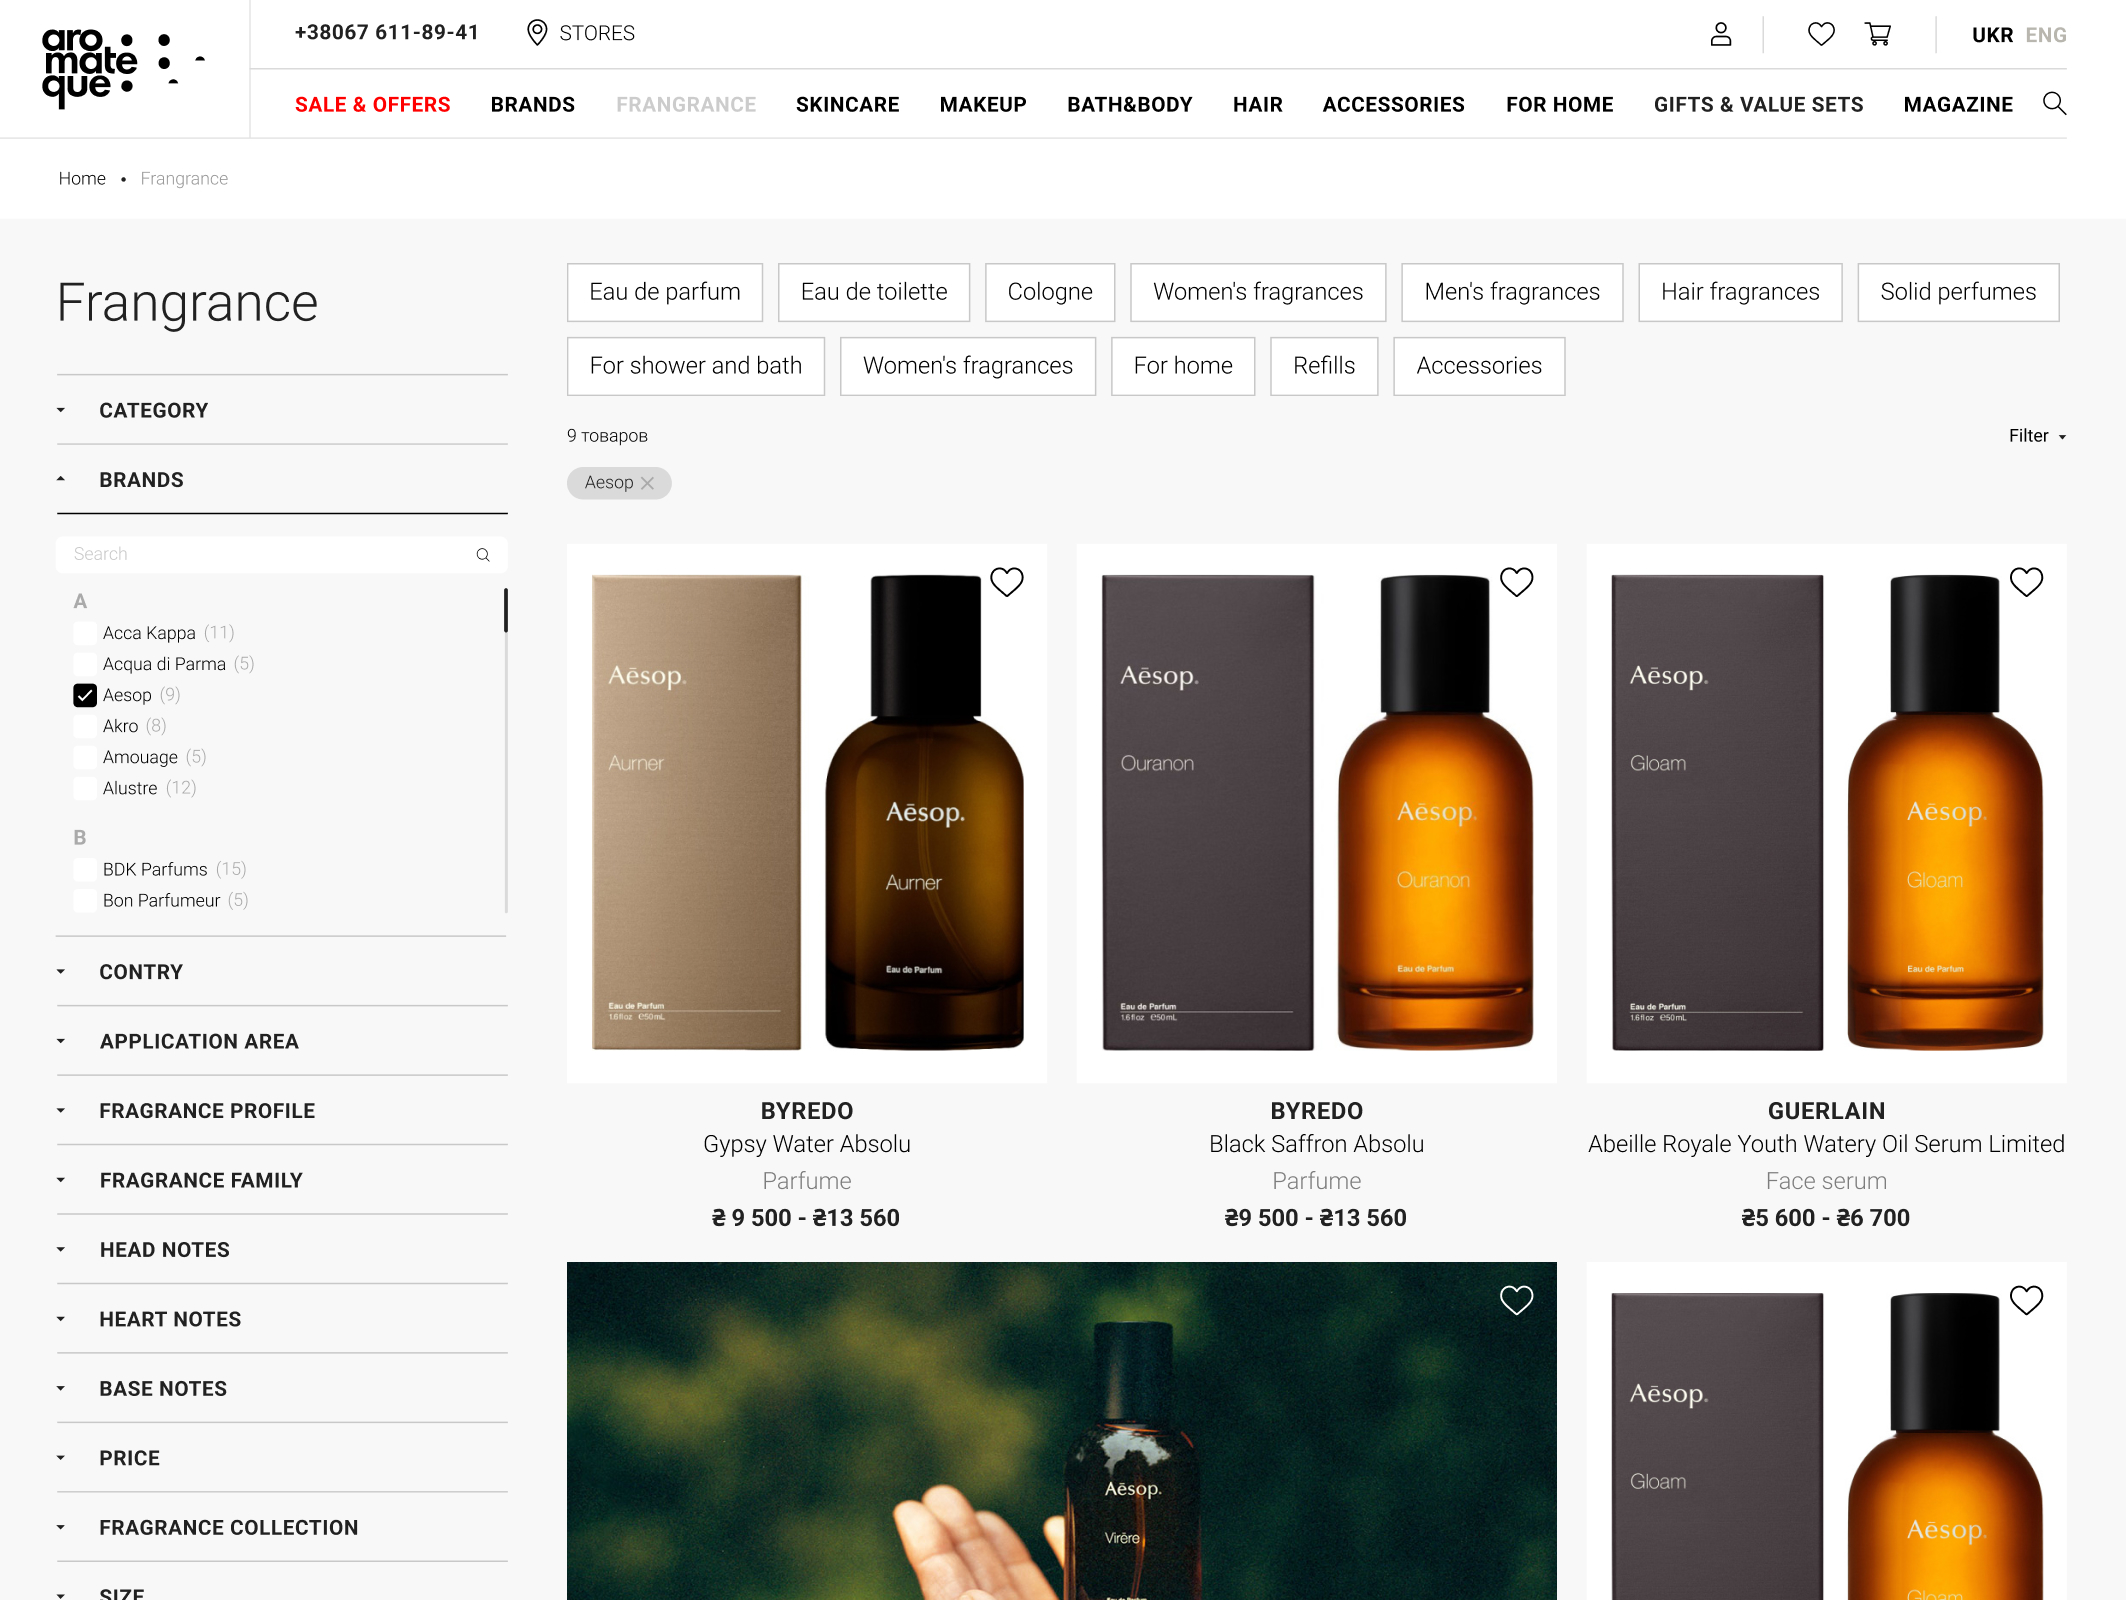Image resolution: width=2126 pixels, height=1600 pixels.
Task: Open the Brands navigation menu
Action: 532,104
